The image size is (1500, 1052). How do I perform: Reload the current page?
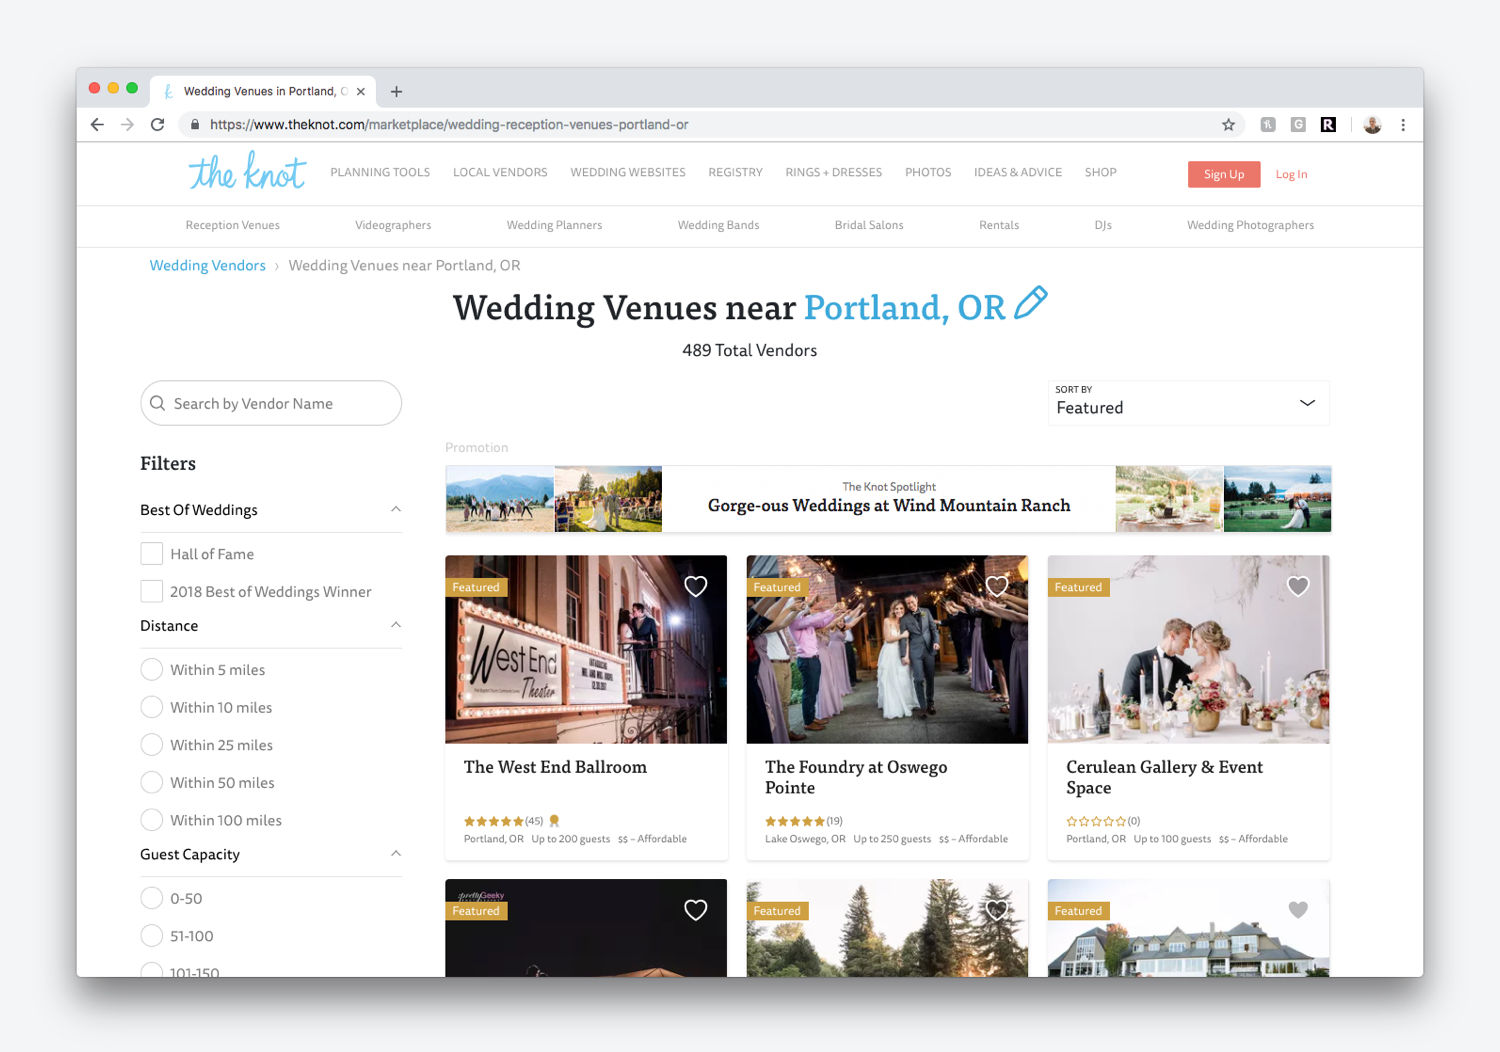158,125
